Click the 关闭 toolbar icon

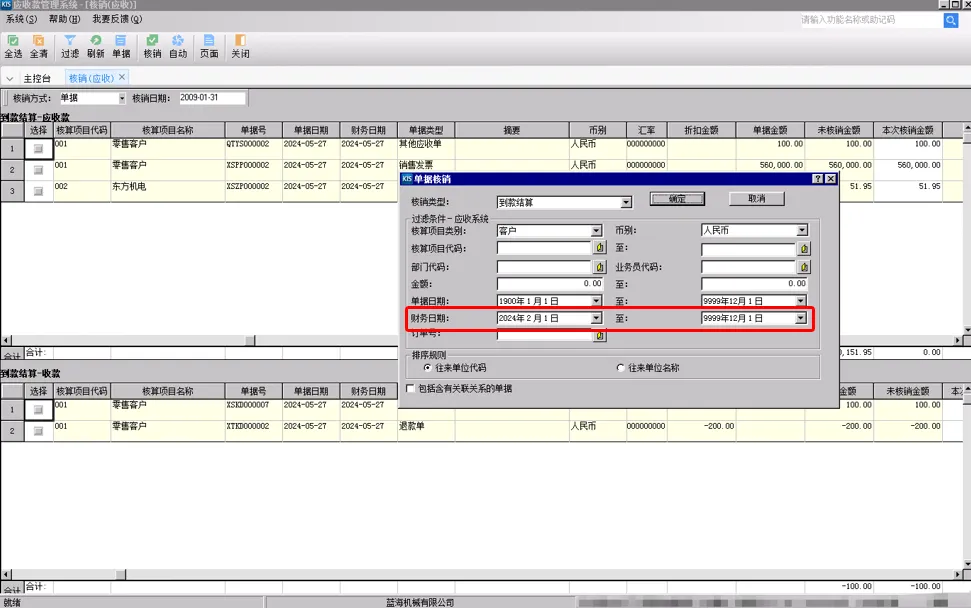(x=240, y=46)
